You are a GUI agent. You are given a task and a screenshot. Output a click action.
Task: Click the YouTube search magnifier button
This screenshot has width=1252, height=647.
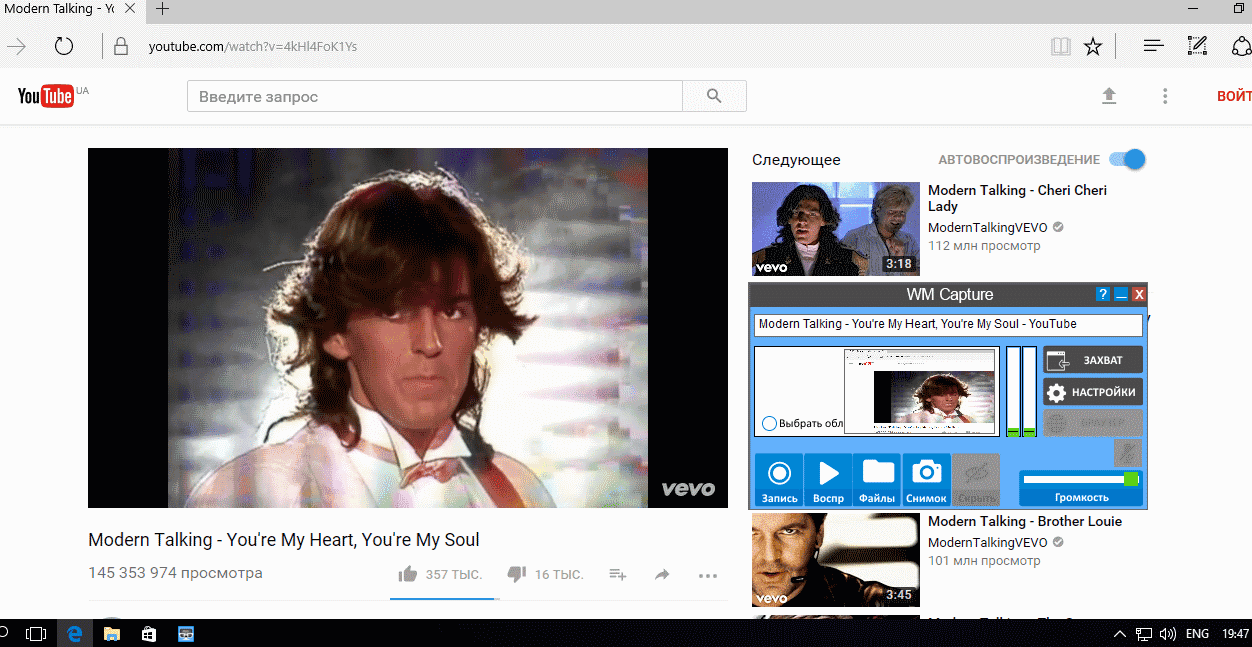(x=714, y=96)
